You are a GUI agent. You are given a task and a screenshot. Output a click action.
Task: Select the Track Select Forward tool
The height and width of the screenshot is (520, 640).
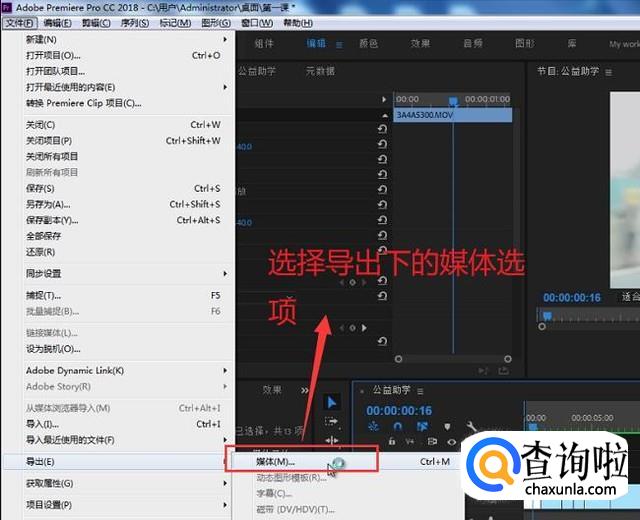(x=331, y=421)
